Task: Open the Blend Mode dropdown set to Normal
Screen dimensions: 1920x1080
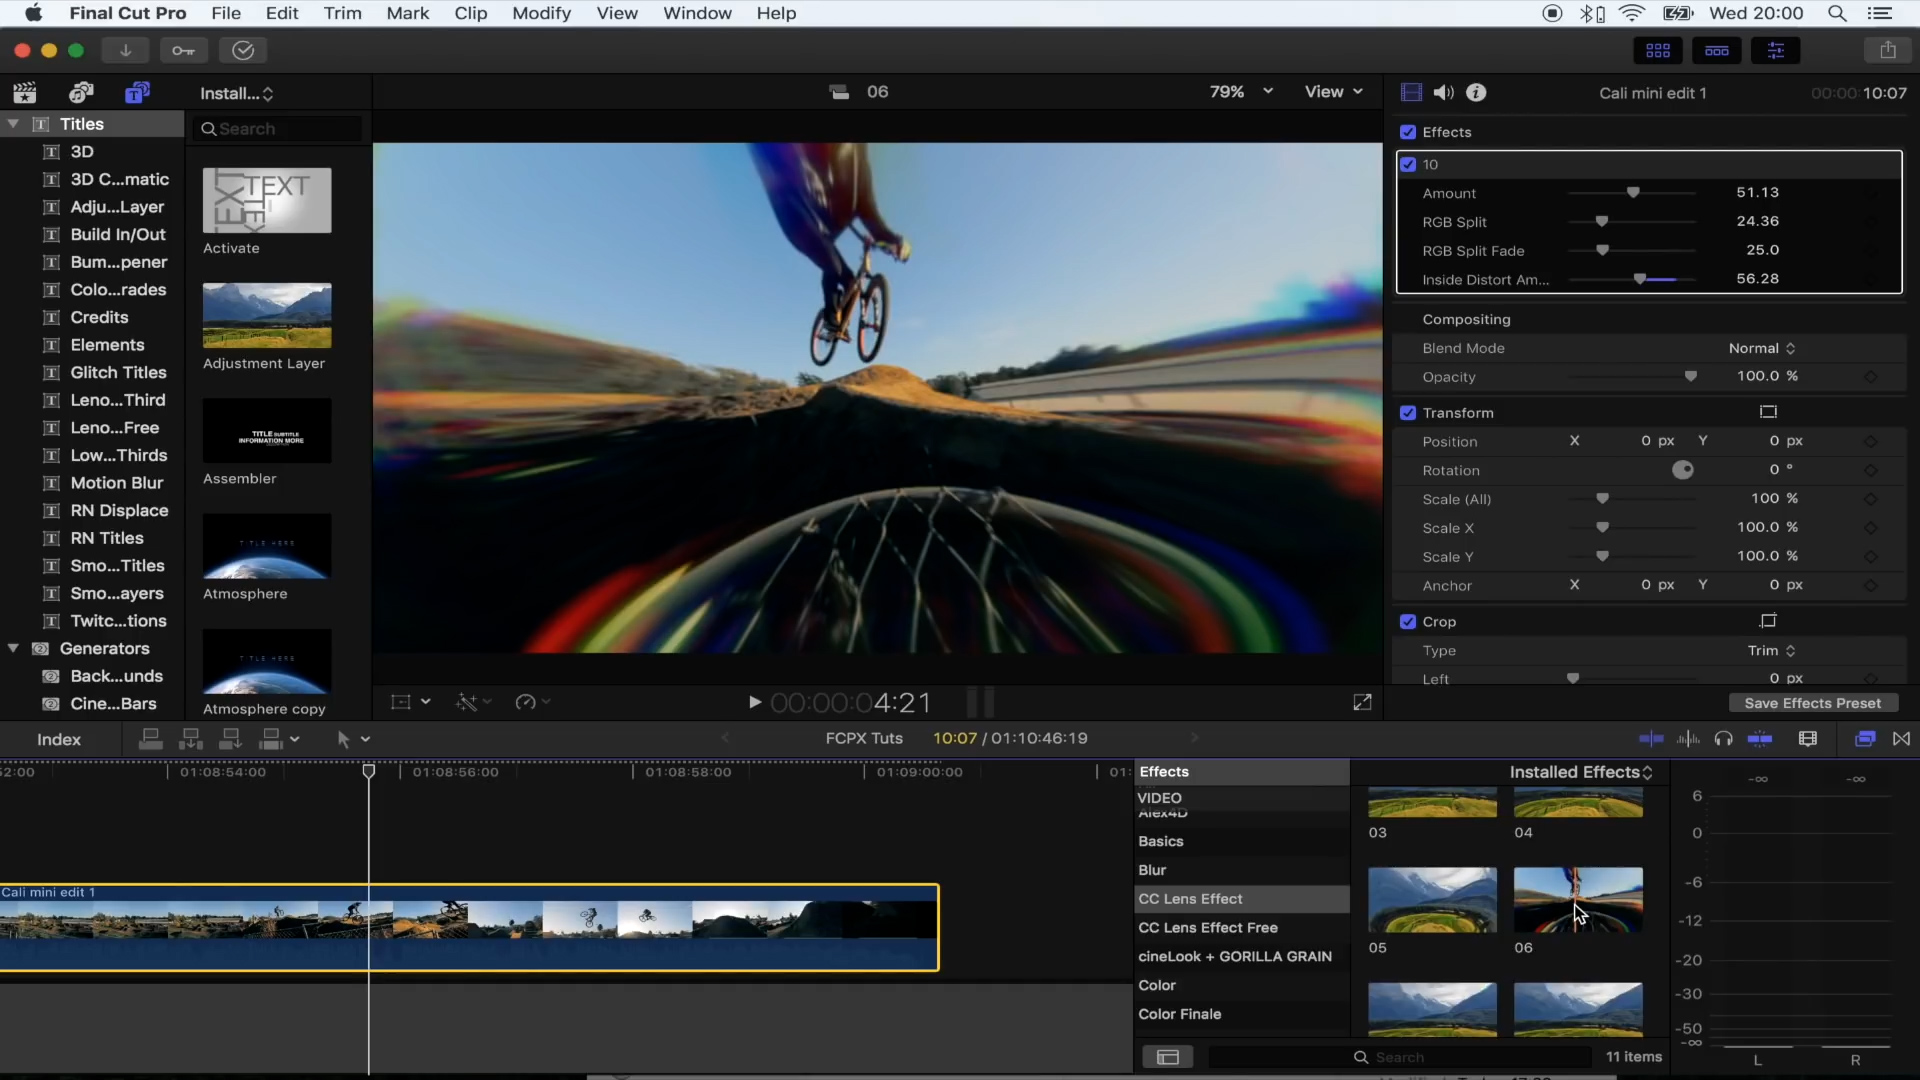Action: tap(1761, 348)
